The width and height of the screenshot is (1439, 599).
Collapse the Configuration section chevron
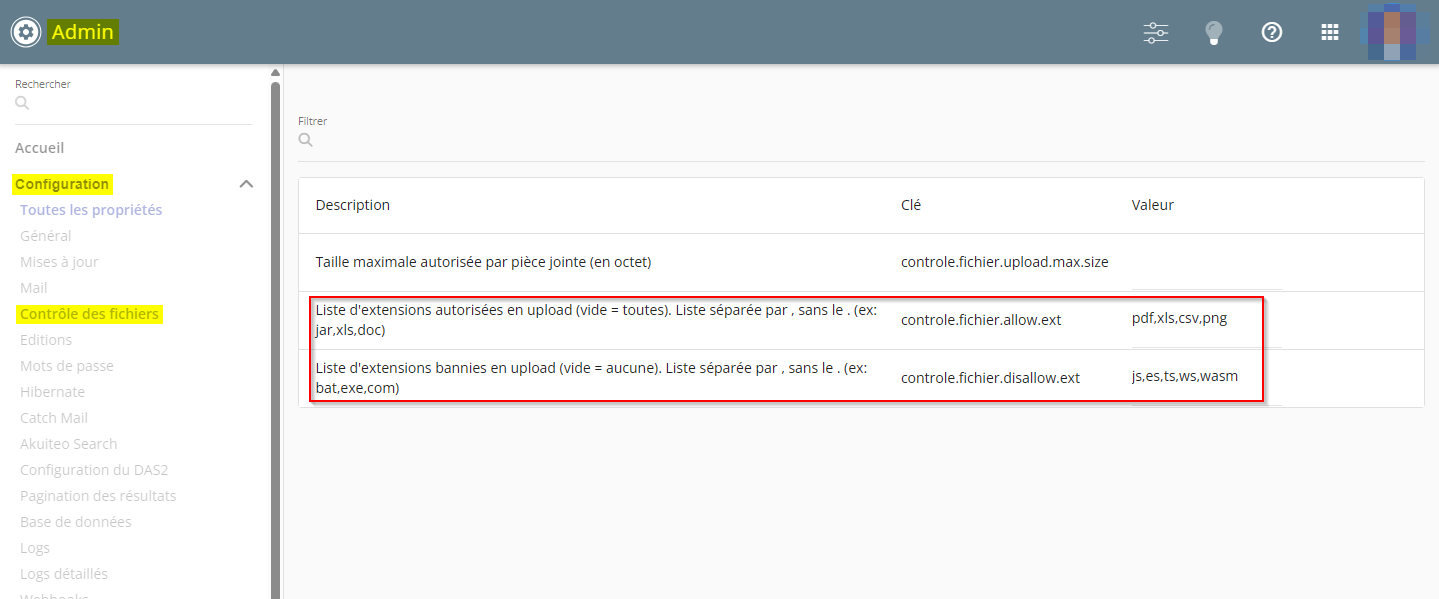[x=246, y=184]
